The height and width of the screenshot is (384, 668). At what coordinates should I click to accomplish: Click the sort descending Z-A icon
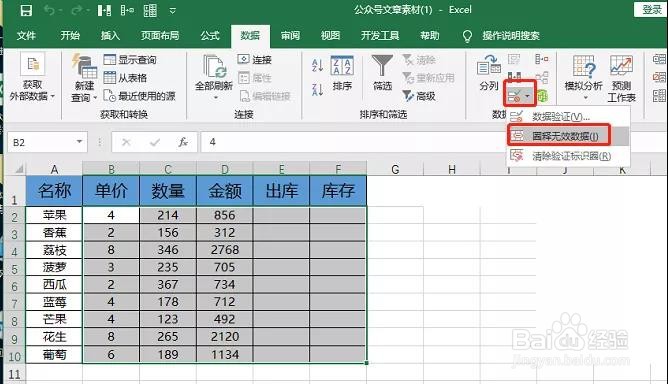(317, 90)
